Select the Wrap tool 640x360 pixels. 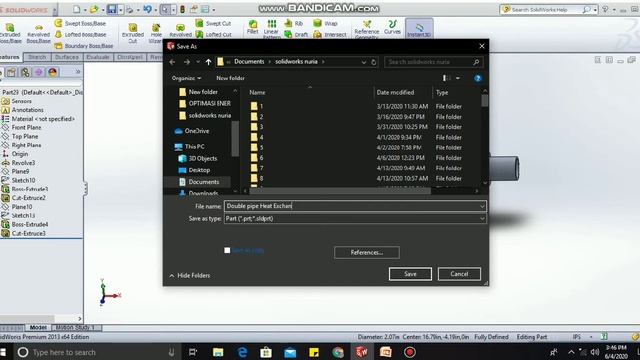pyautogui.click(x=325, y=24)
